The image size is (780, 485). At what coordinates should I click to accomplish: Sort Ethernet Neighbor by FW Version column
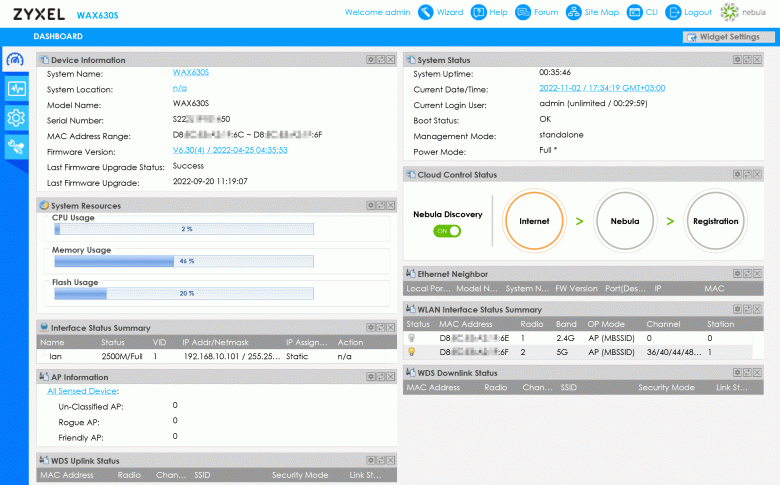tap(576, 289)
